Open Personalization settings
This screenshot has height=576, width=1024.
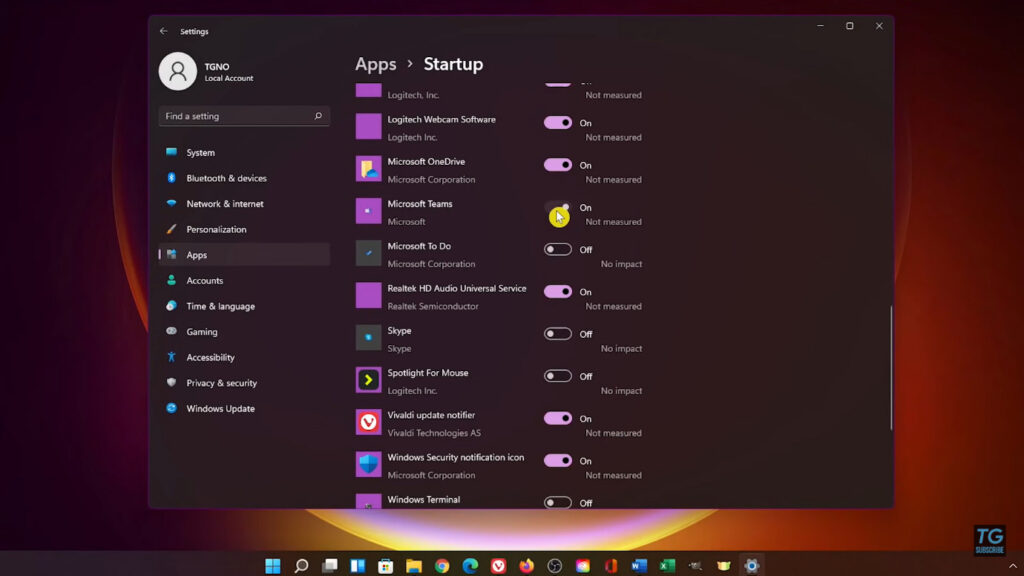[244, 229]
